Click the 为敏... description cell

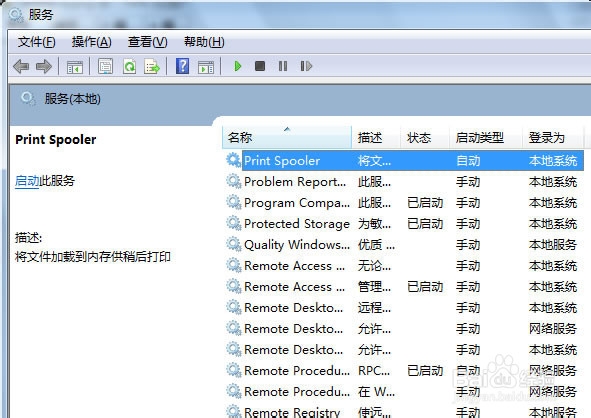(374, 224)
